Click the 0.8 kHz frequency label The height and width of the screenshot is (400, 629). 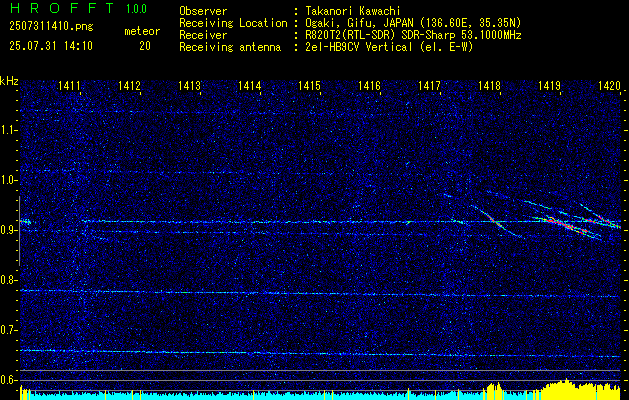tap(9, 280)
